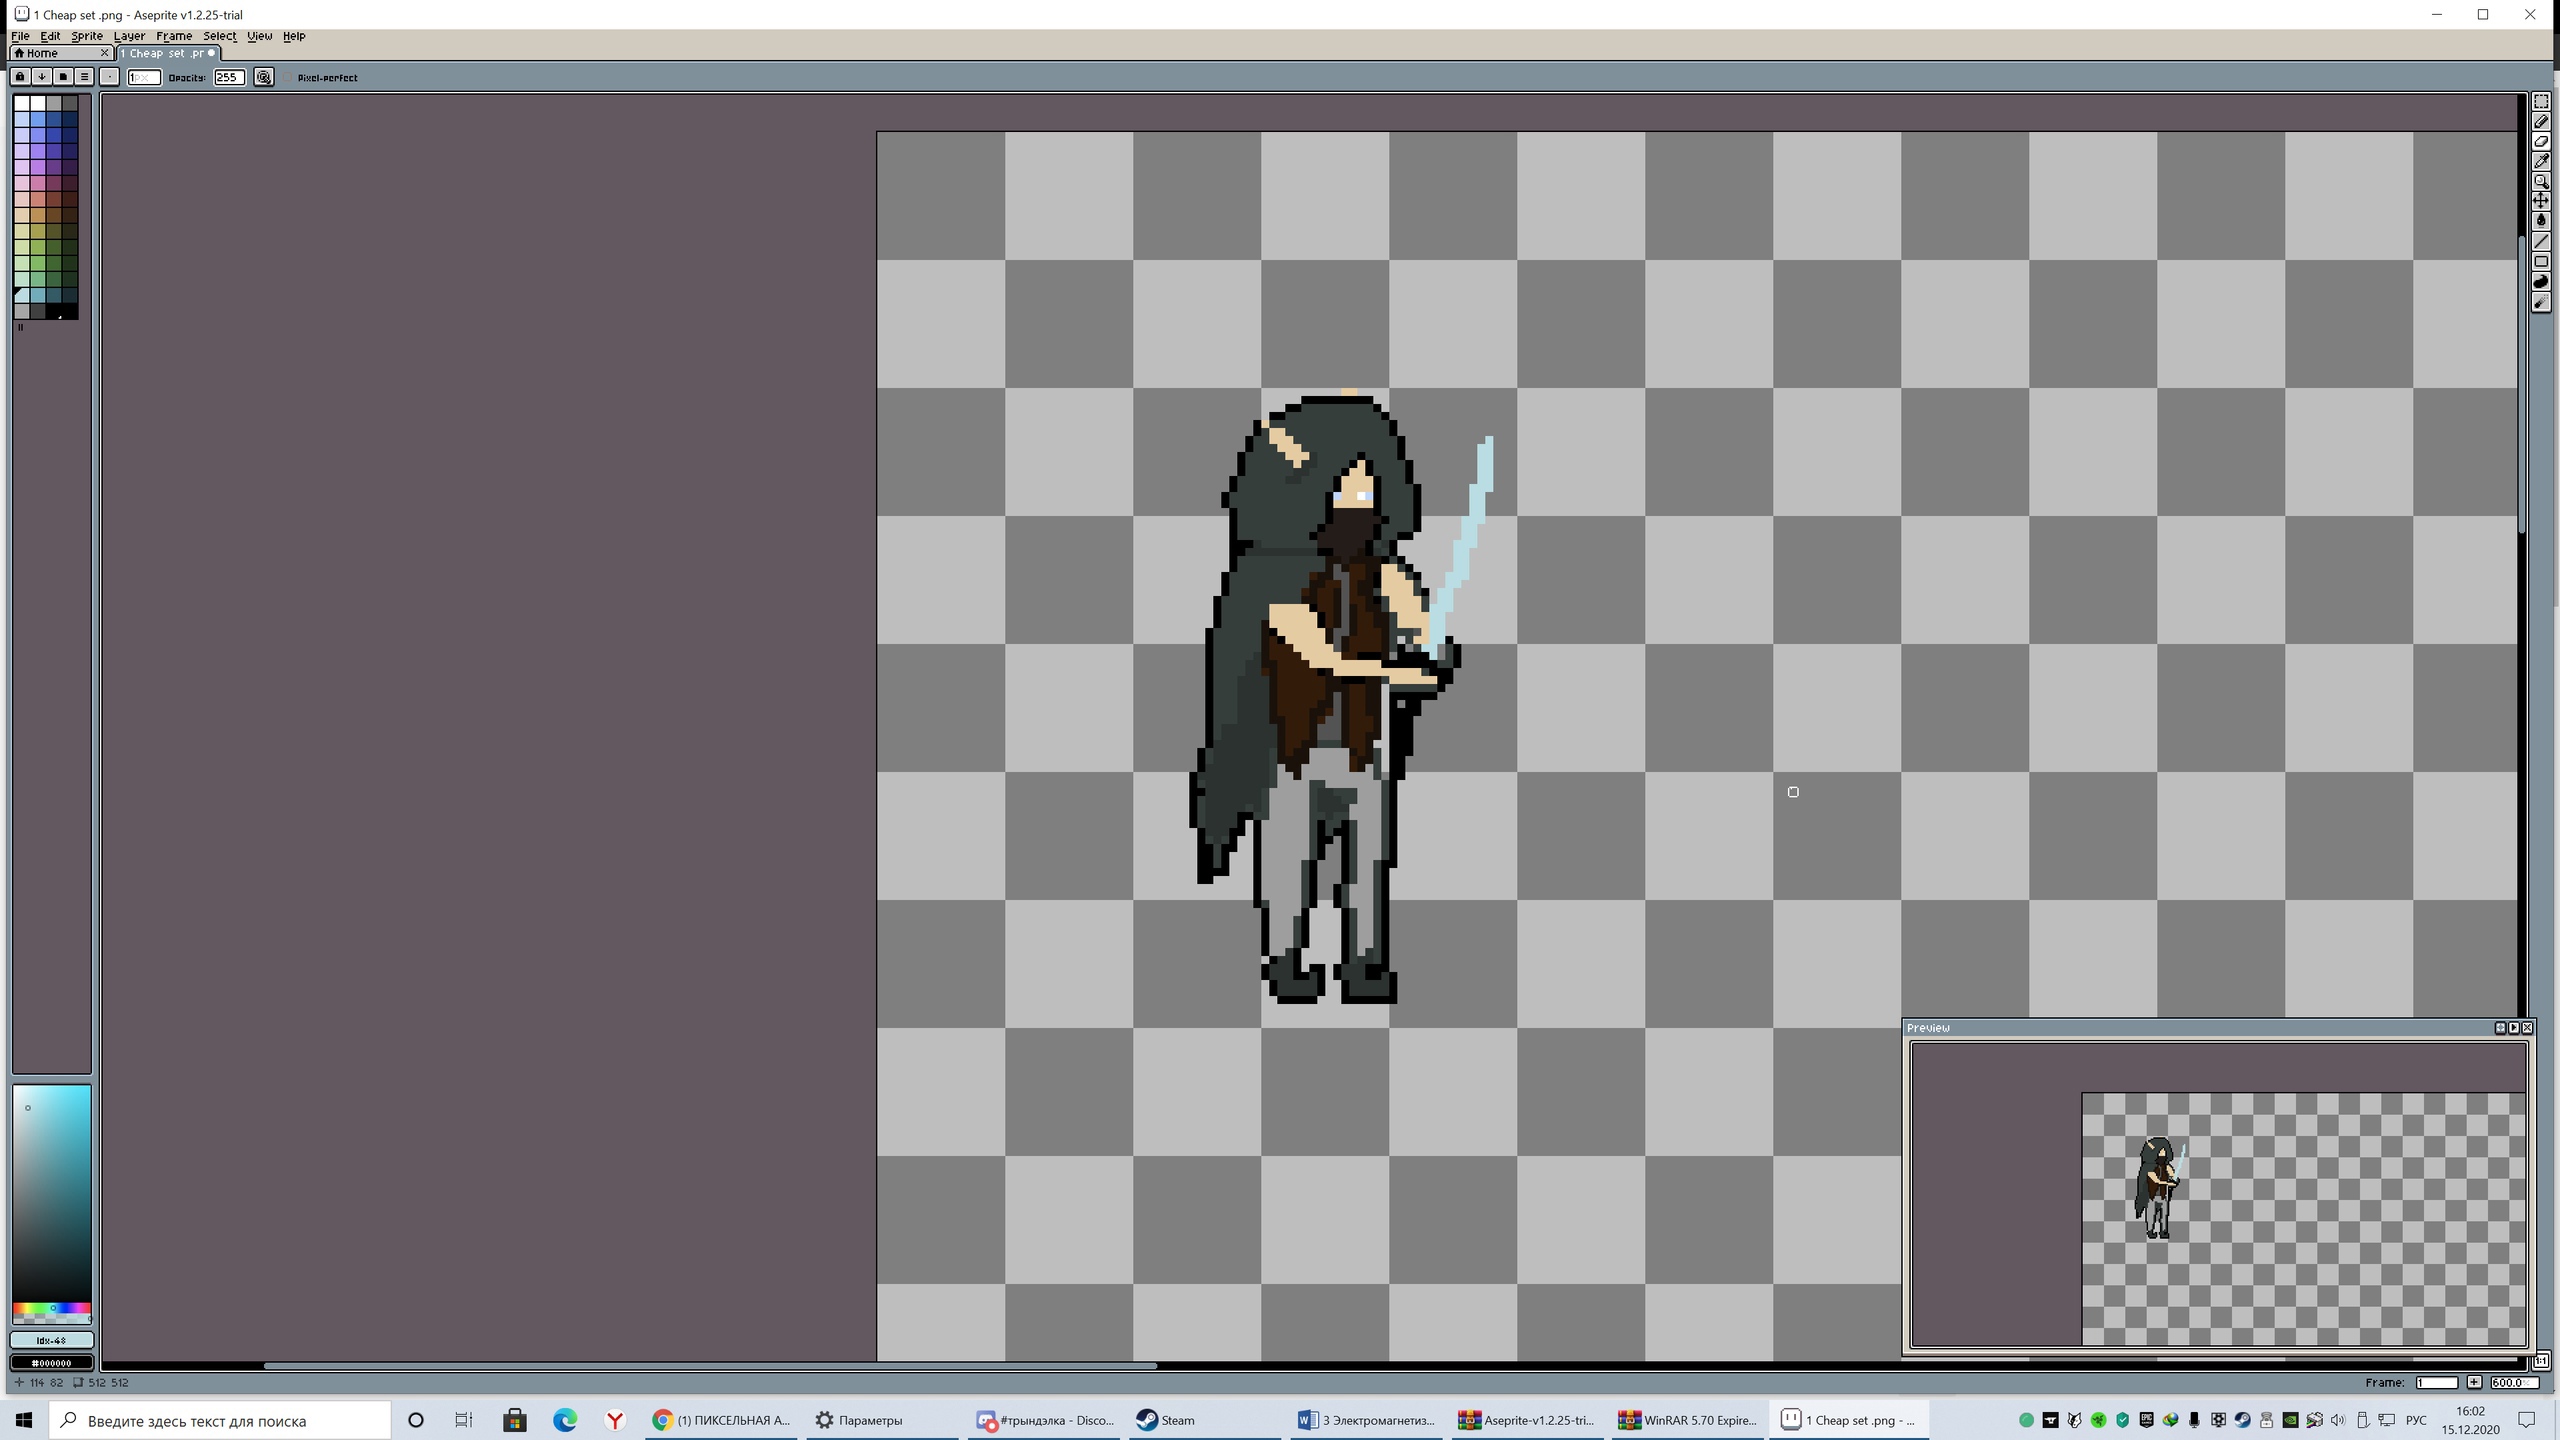Select the Contour blob tool
Screen dimensions: 2560x1440
tap(2541, 282)
